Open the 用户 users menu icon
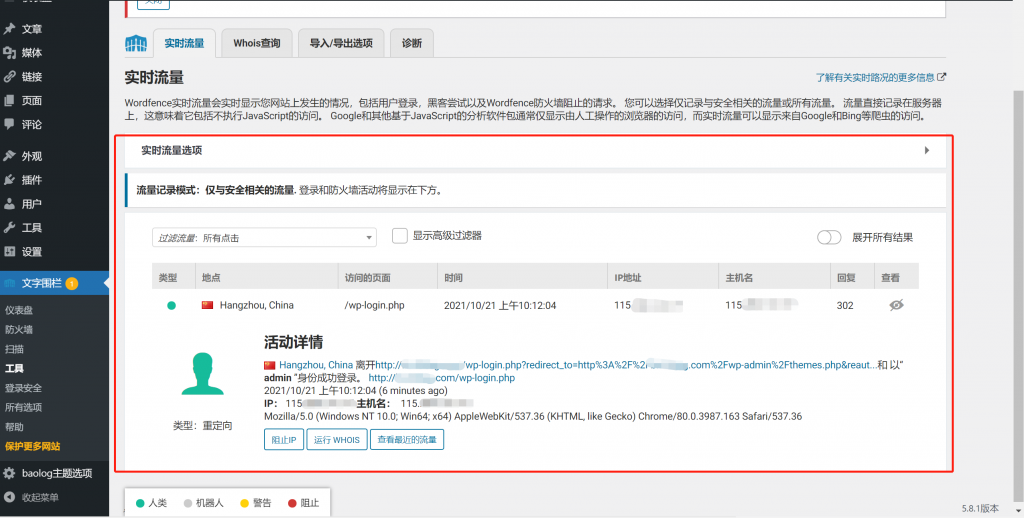 9,204
